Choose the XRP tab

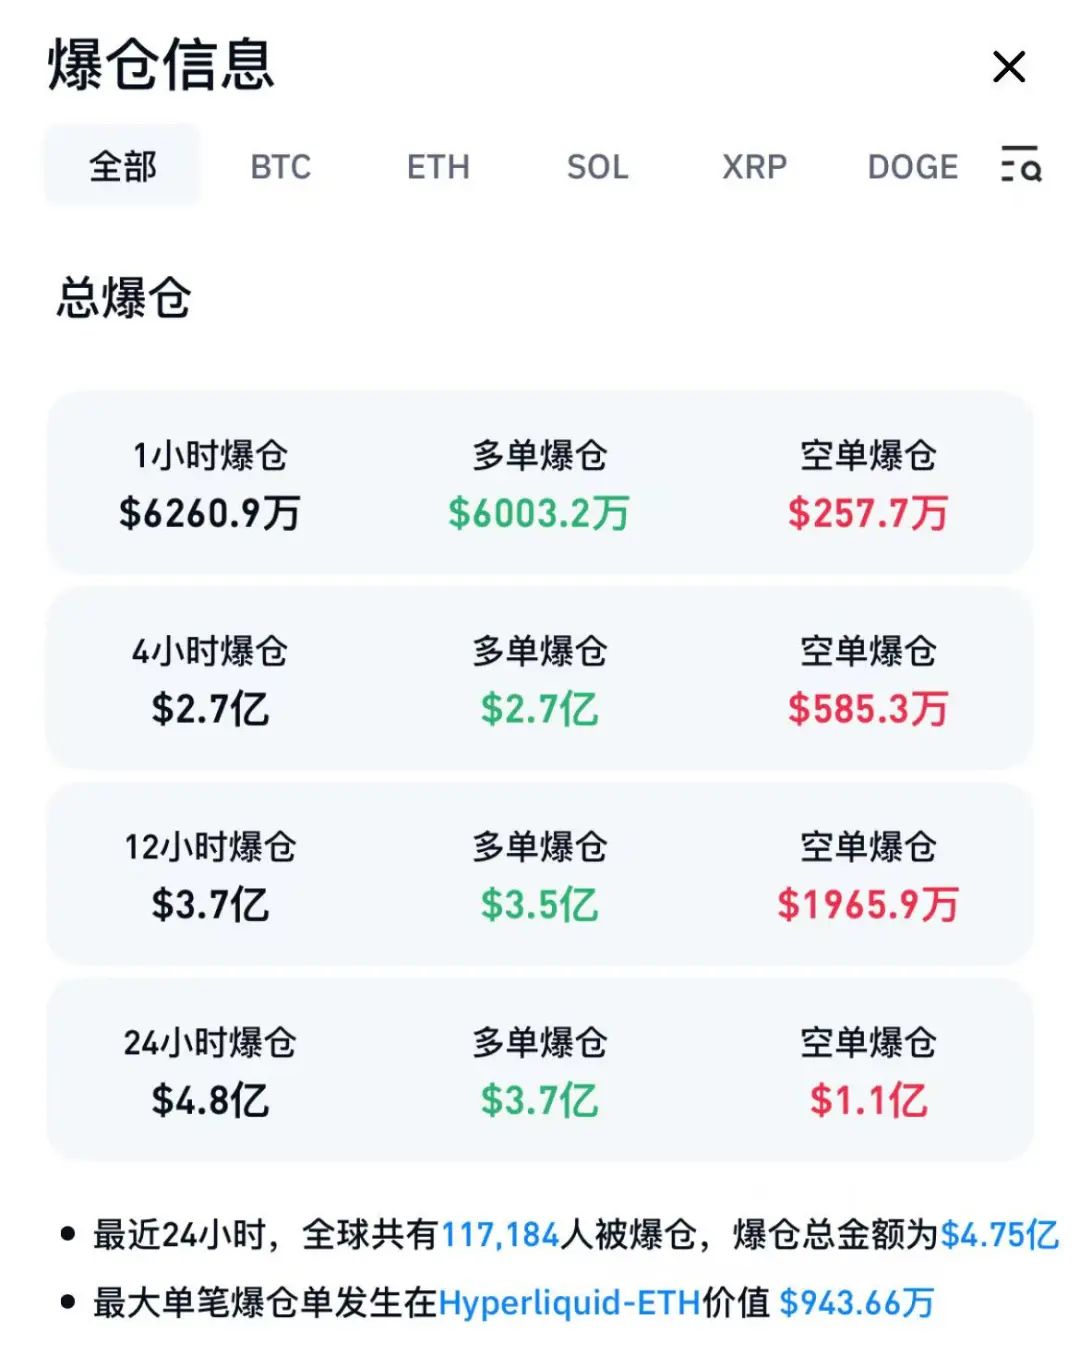click(x=754, y=166)
